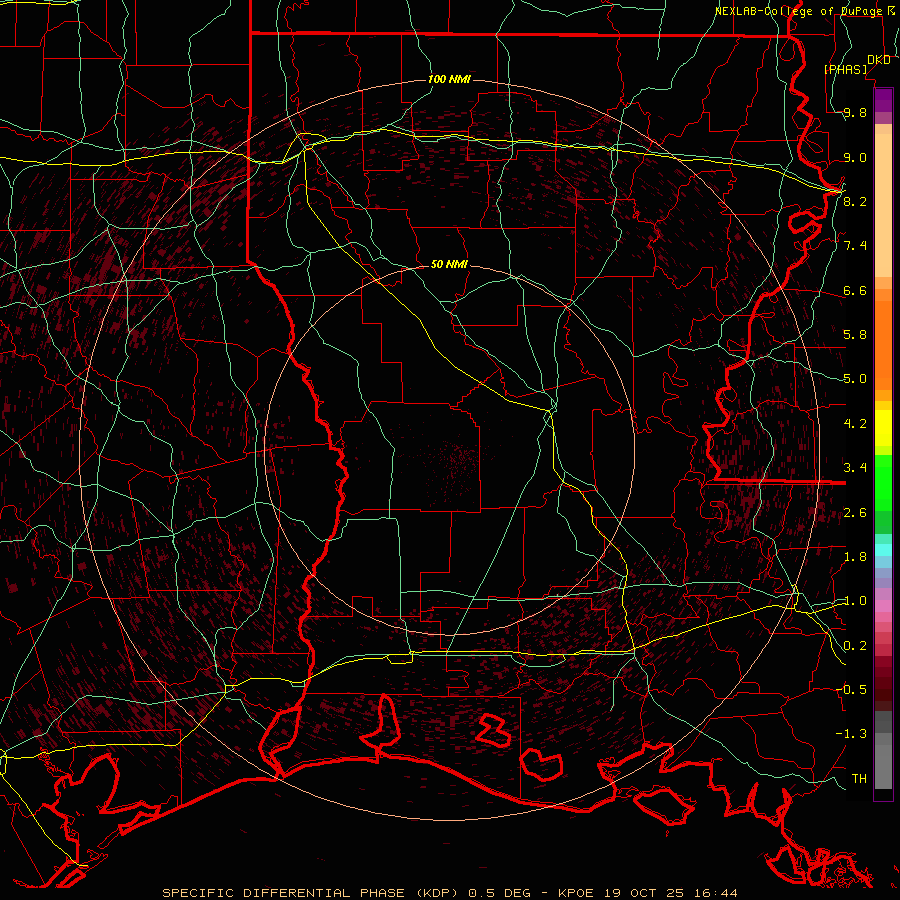Screen dimensions: 900x900
Task: Click the 8.2 scale value
Action: point(855,201)
